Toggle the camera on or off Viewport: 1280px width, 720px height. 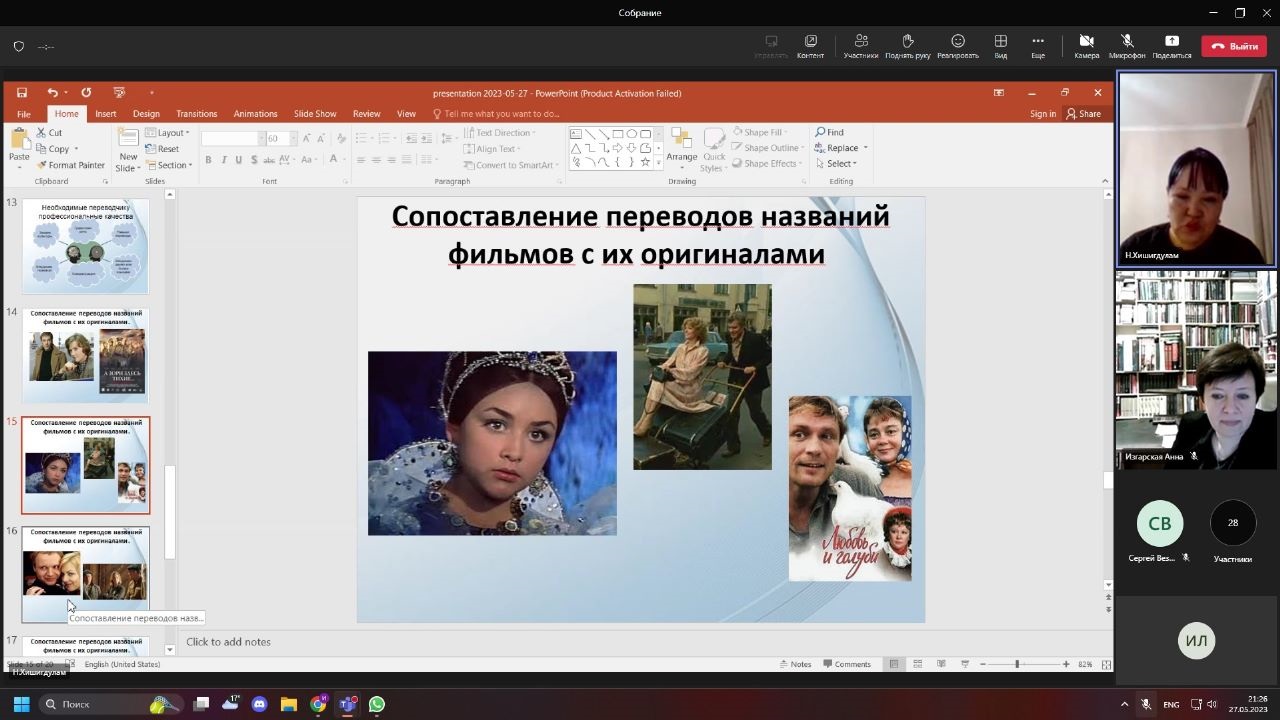[1086, 42]
